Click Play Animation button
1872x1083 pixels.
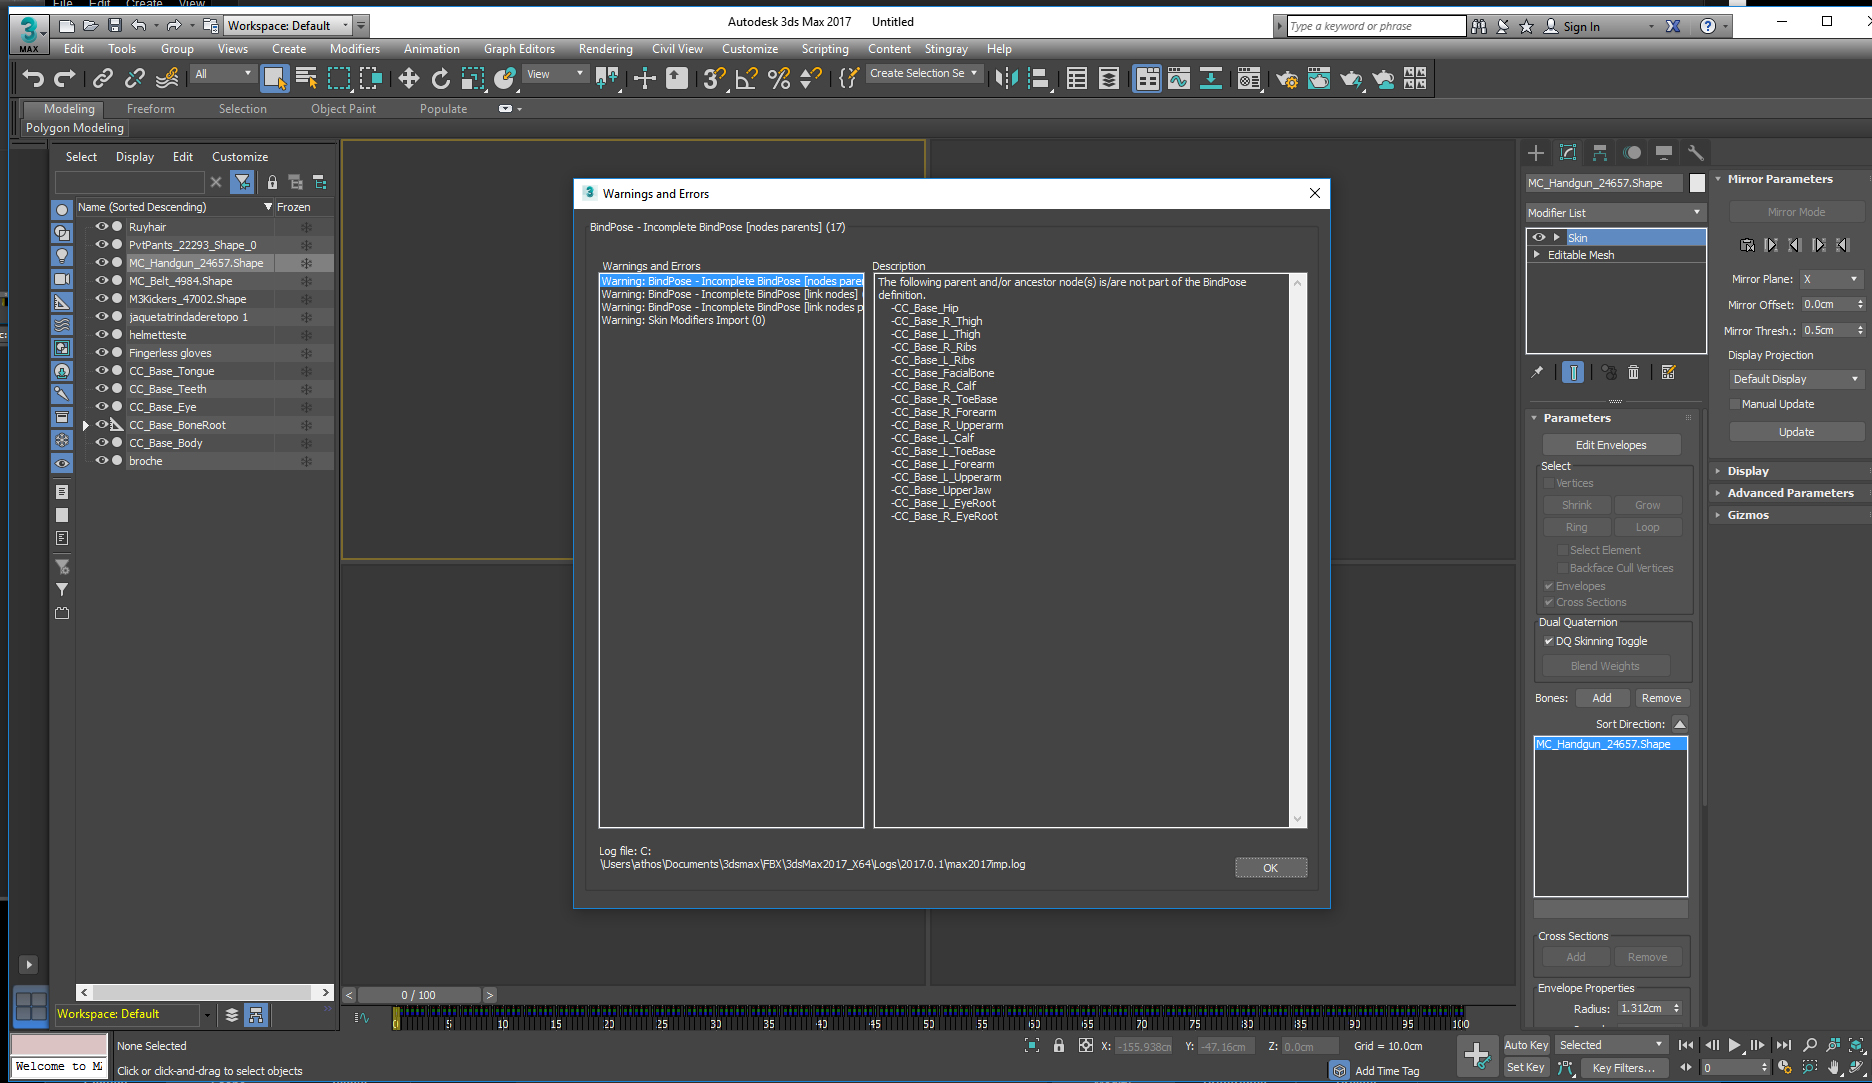click(1735, 1045)
